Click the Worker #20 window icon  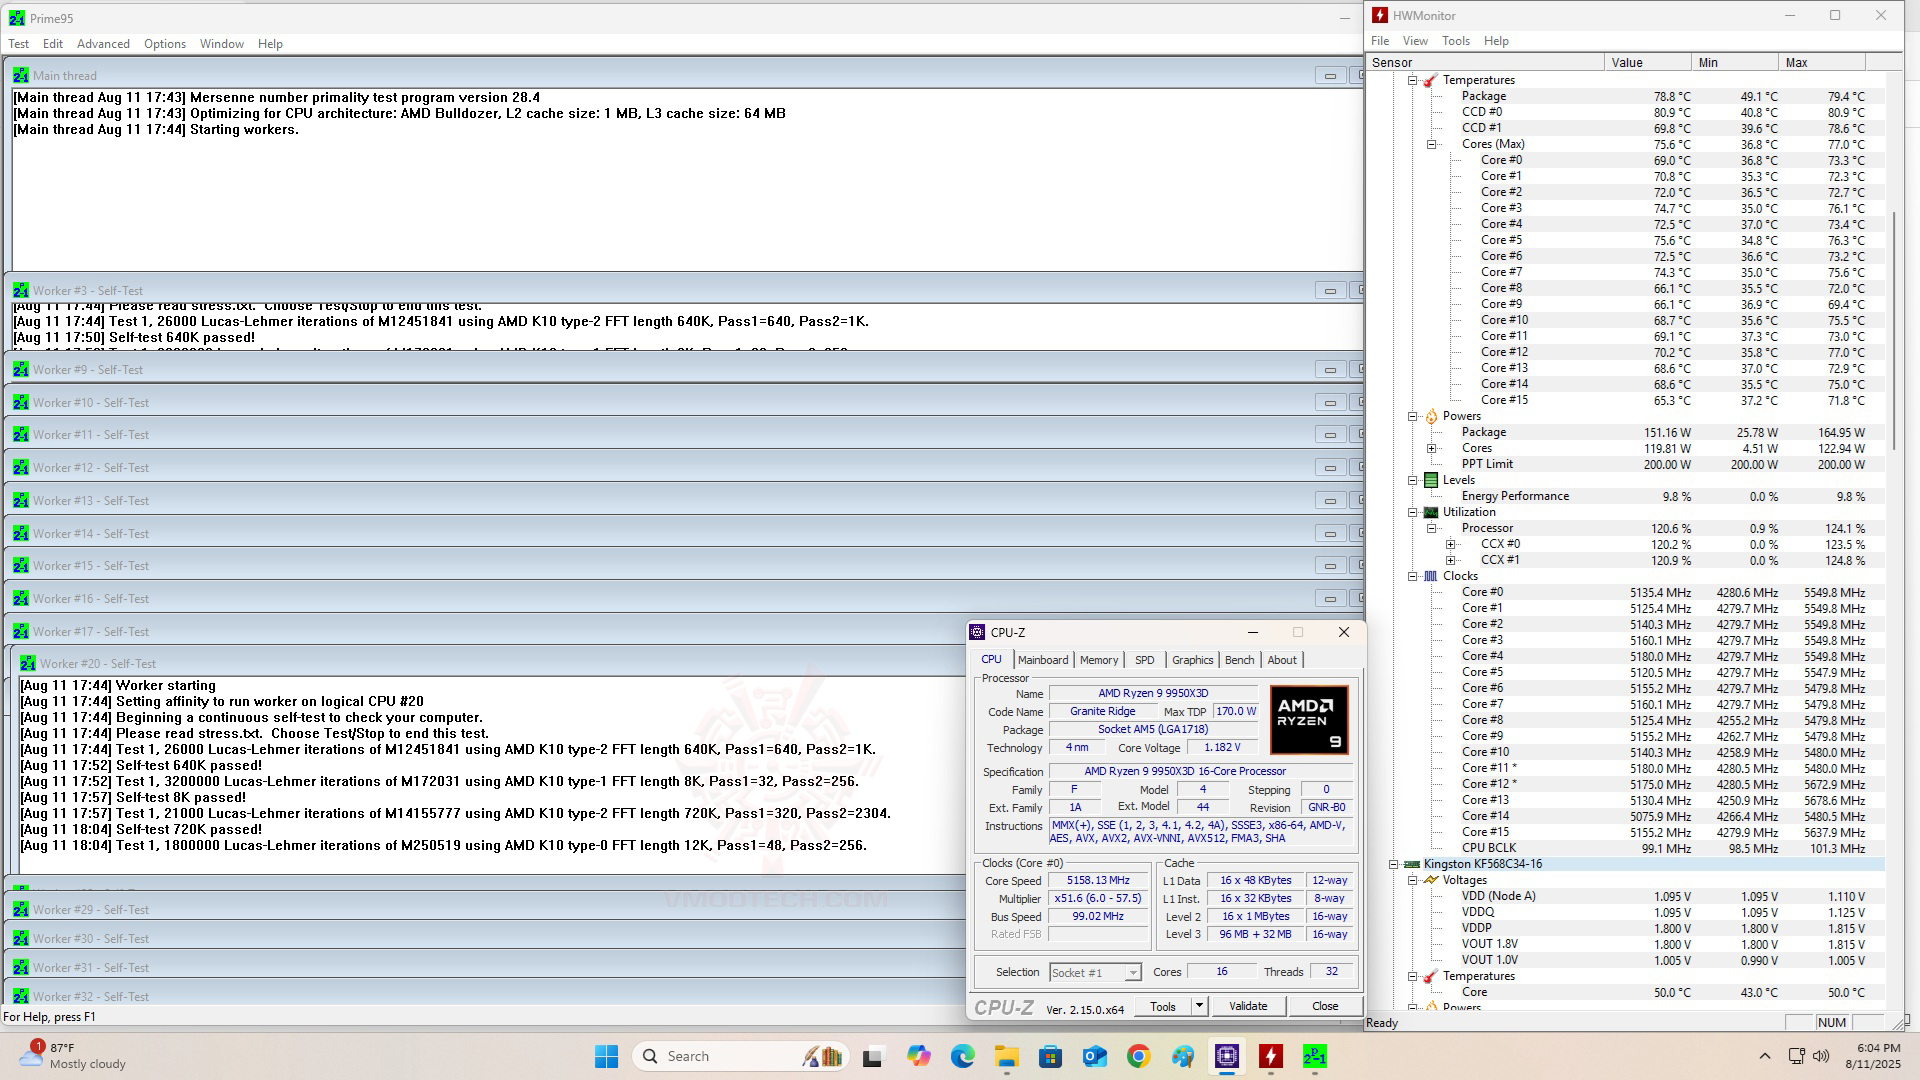click(x=28, y=663)
